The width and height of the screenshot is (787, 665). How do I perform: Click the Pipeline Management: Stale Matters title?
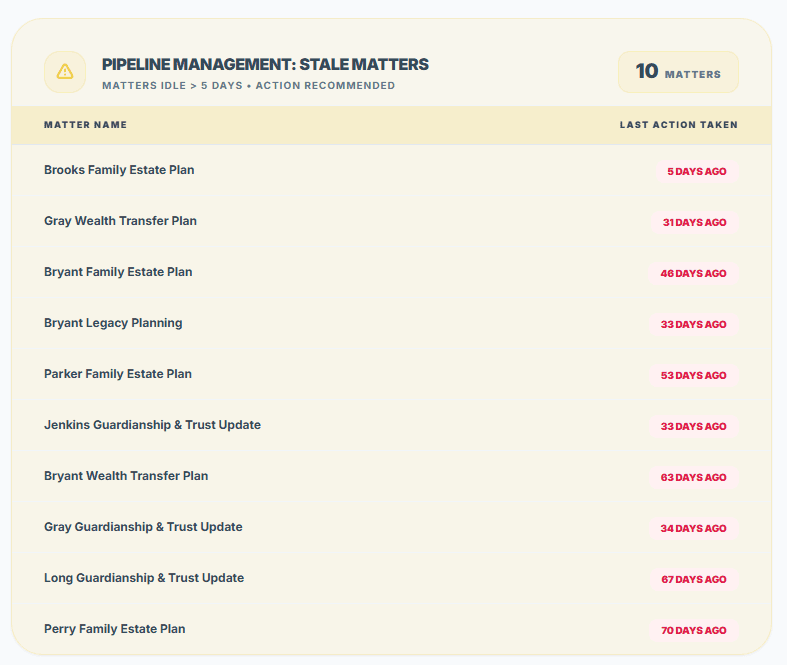tap(265, 65)
